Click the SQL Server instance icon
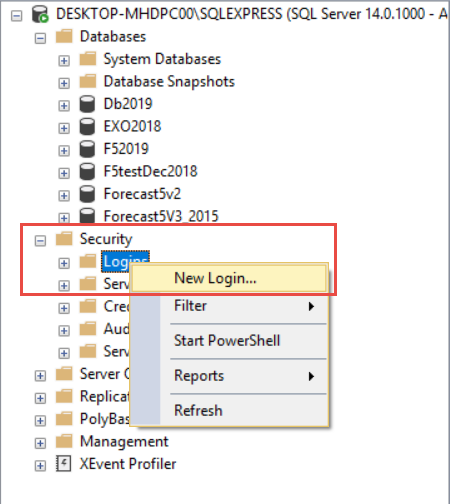Image resolution: width=450 pixels, height=504 pixels. pos(40,14)
